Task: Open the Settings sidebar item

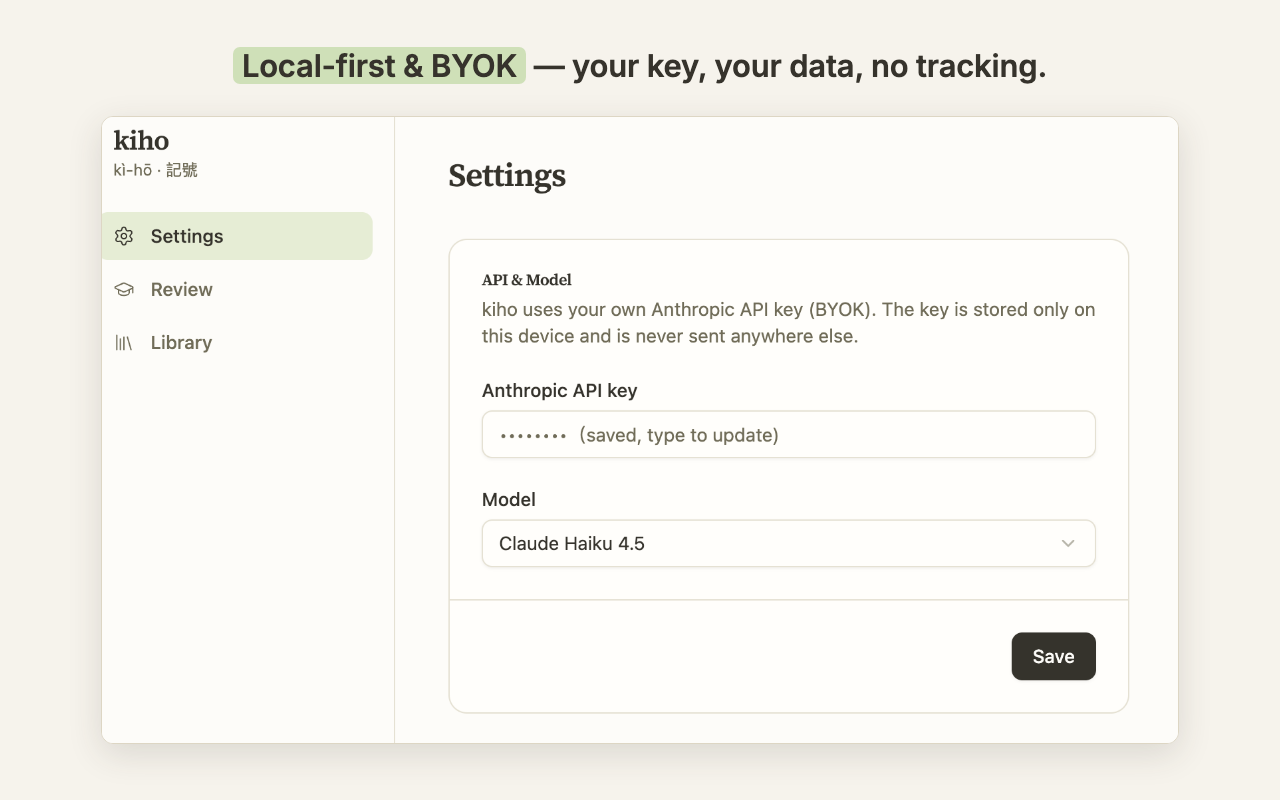Action: pos(237,236)
